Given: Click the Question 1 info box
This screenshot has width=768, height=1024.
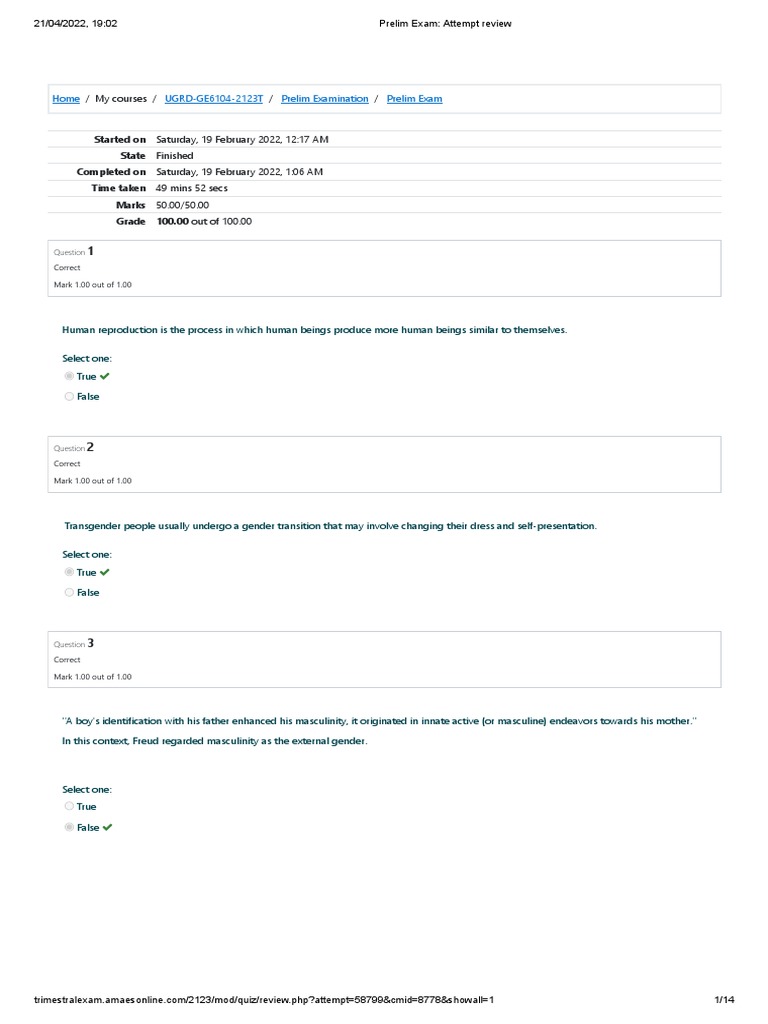Looking at the screenshot, I should [x=384, y=268].
